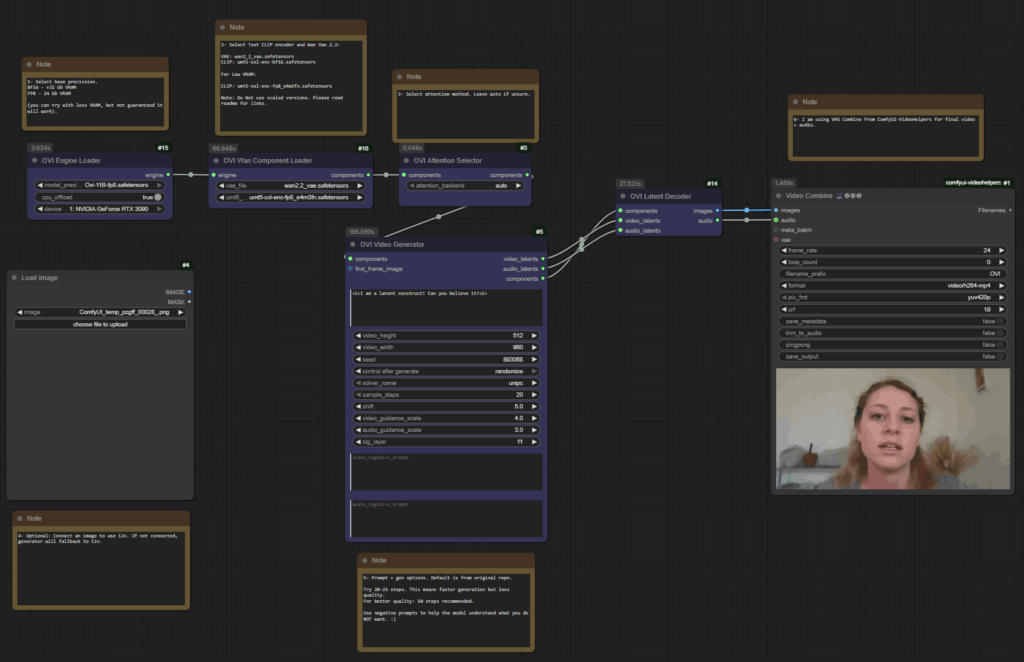Click the engine output socket on OVI Engine Loader
This screenshot has height=662, width=1024.
(169, 174)
